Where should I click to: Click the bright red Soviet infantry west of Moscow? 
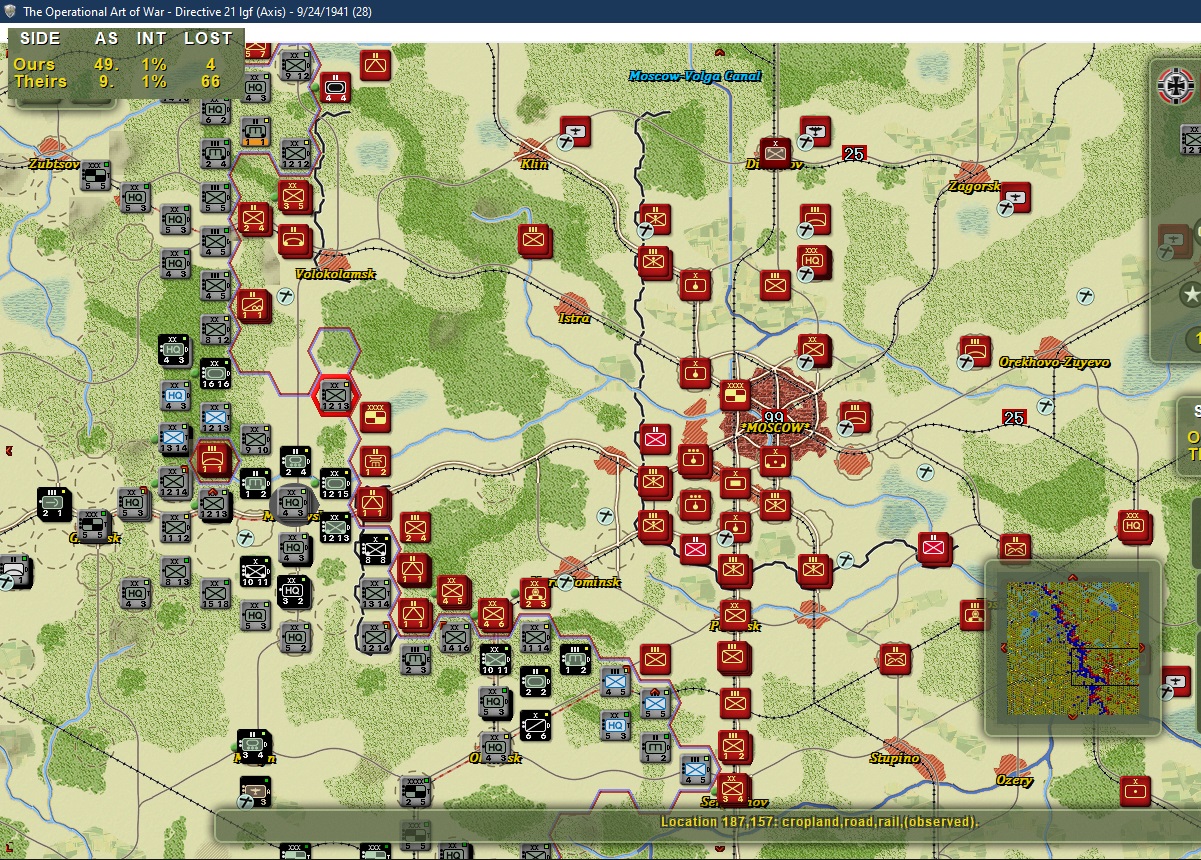click(655, 439)
